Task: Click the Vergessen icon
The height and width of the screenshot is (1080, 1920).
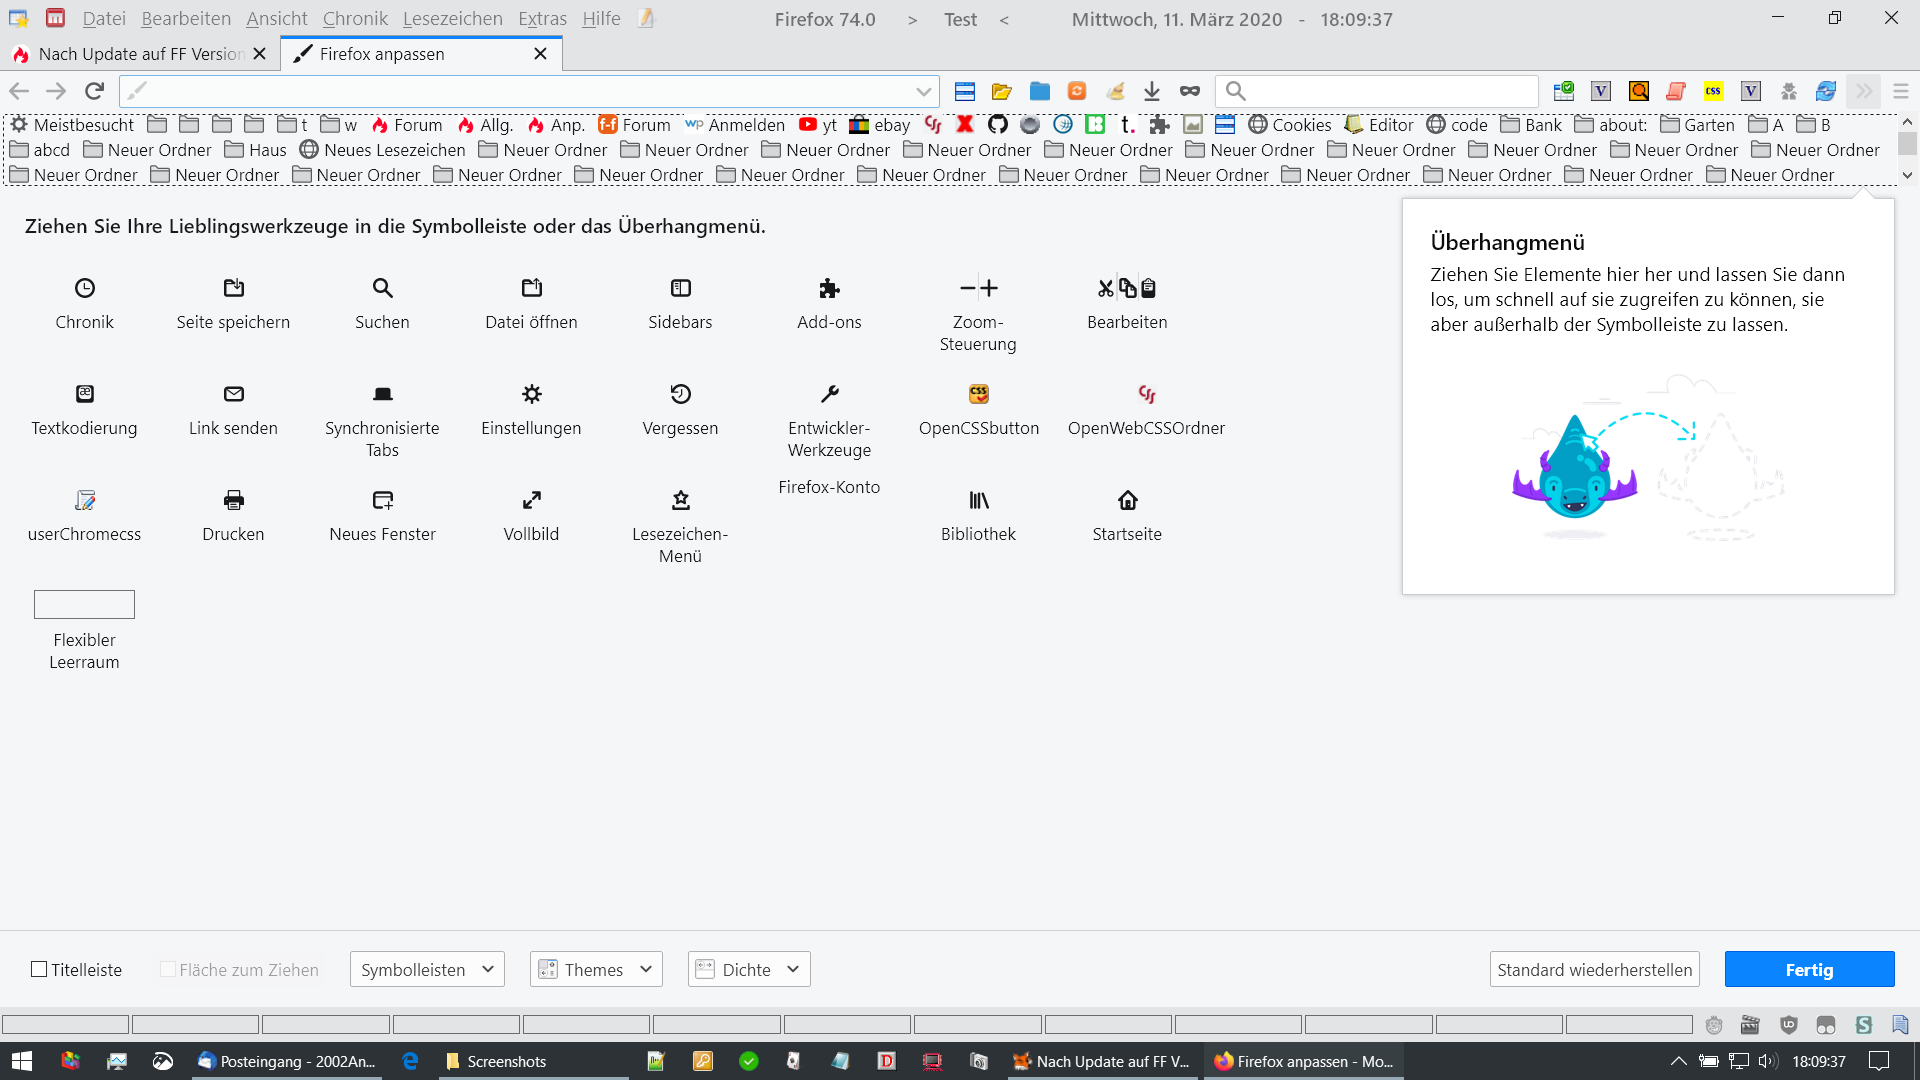Action: (x=680, y=394)
